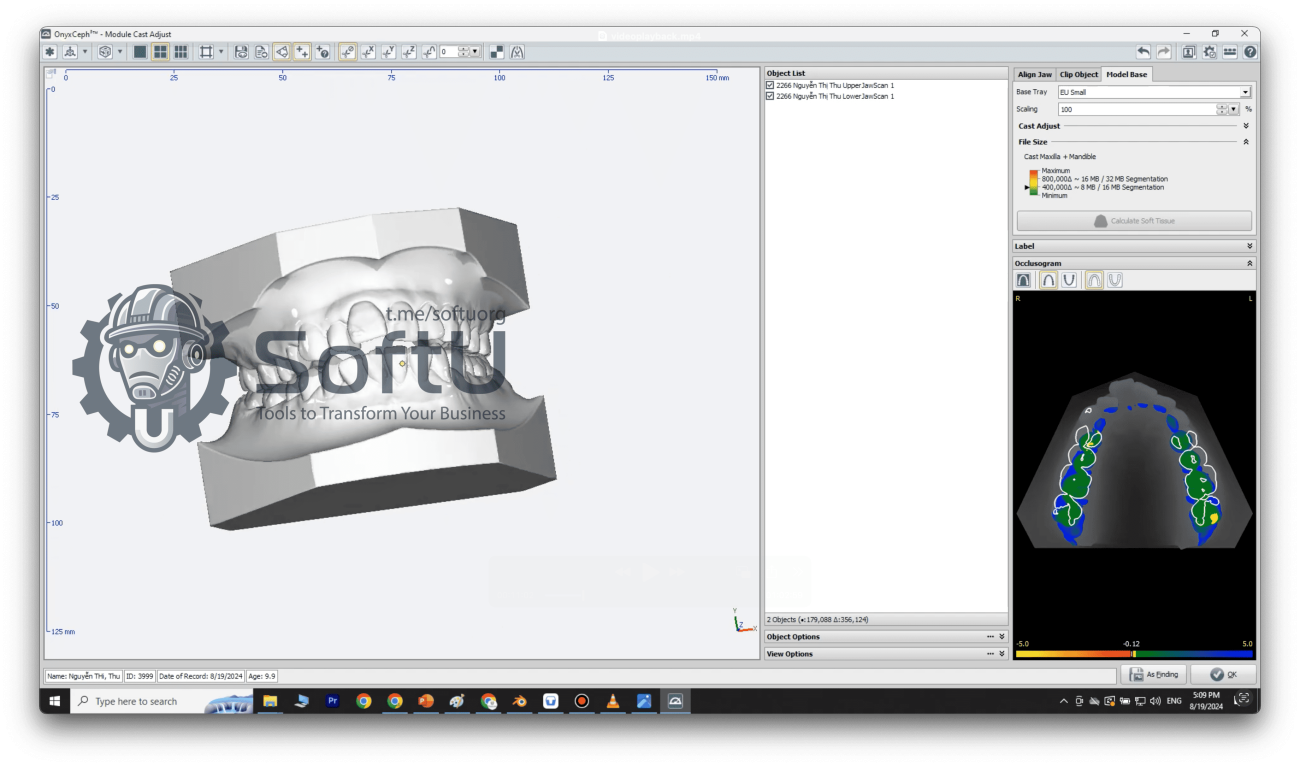Viewport: 1300px width, 766px height.
Task: Select the Nguyễn Thị Thu LowerJawScan 1 row
Action: click(835, 97)
